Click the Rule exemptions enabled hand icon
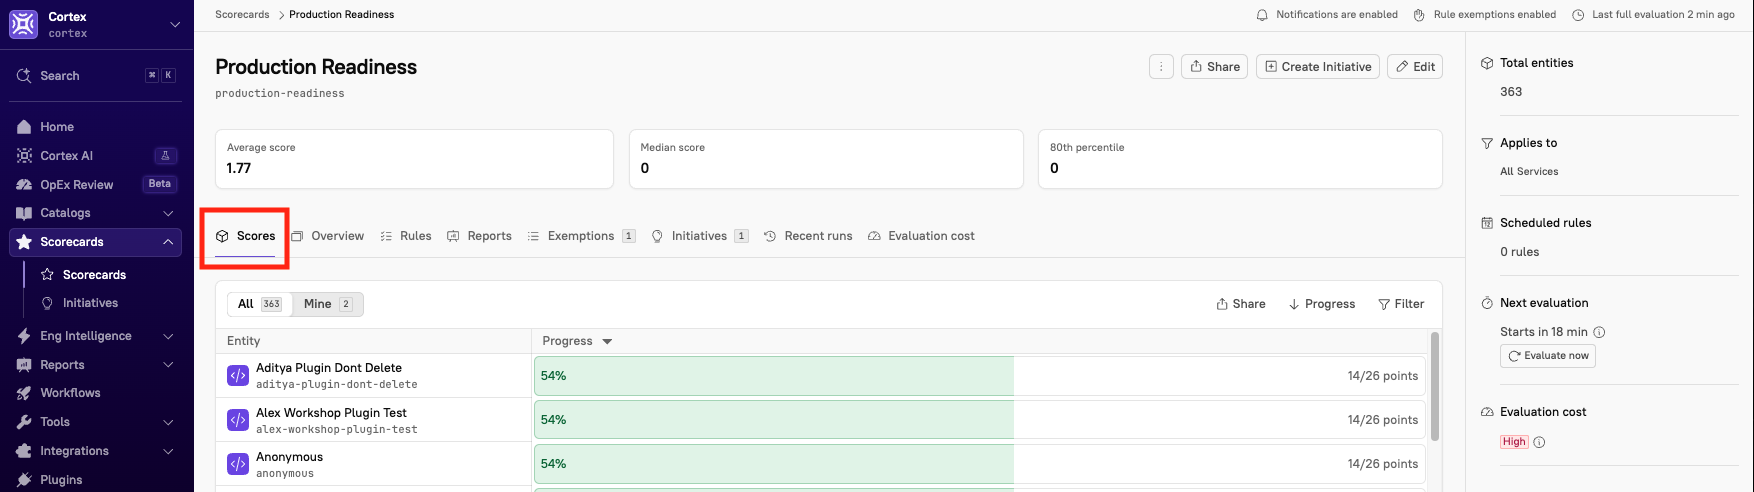Image resolution: width=1754 pixels, height=492 pixels. [1419, 15]
